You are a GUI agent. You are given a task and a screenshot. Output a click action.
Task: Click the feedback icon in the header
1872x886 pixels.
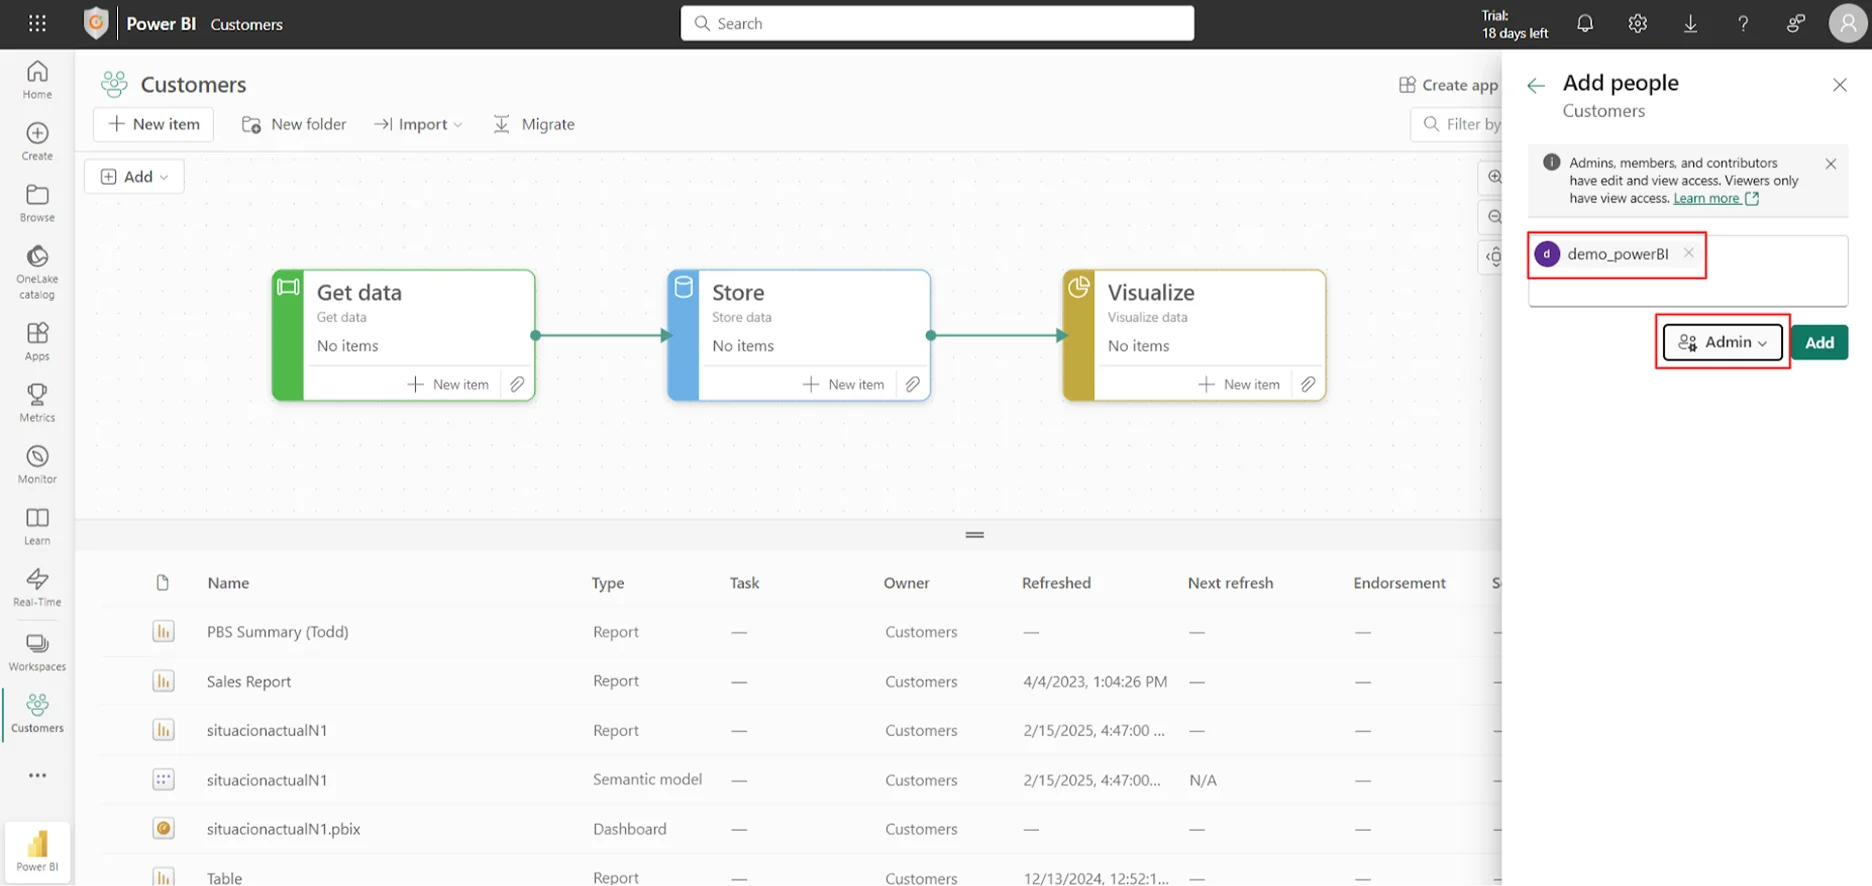point(1795,23)
